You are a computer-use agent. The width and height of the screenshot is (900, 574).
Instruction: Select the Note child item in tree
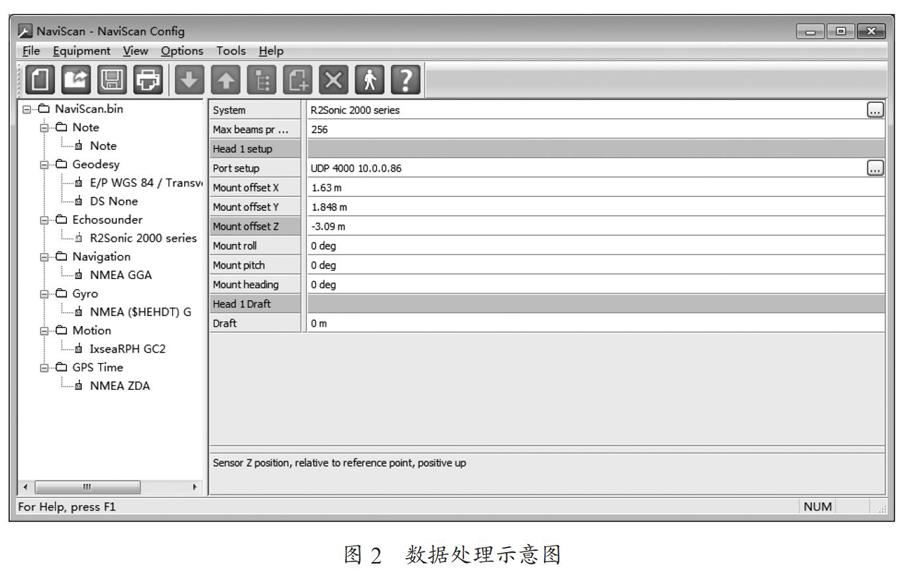pyautogui.click(x=103, y=146)
